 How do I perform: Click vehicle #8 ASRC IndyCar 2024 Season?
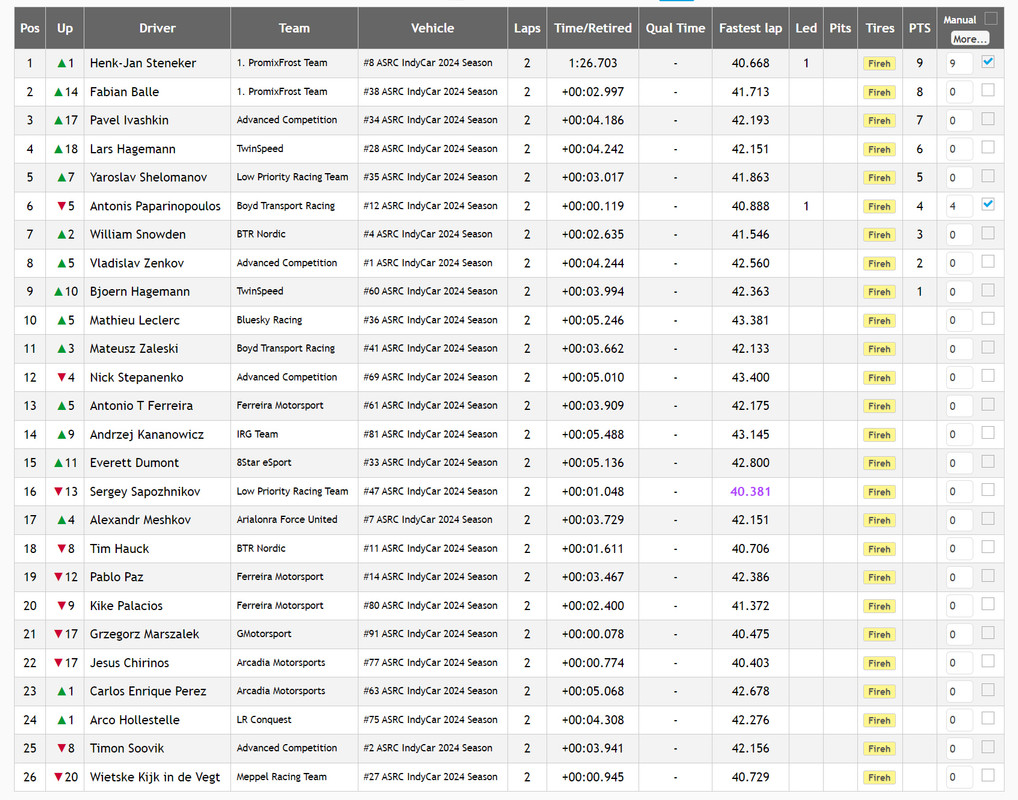point(428,63)
